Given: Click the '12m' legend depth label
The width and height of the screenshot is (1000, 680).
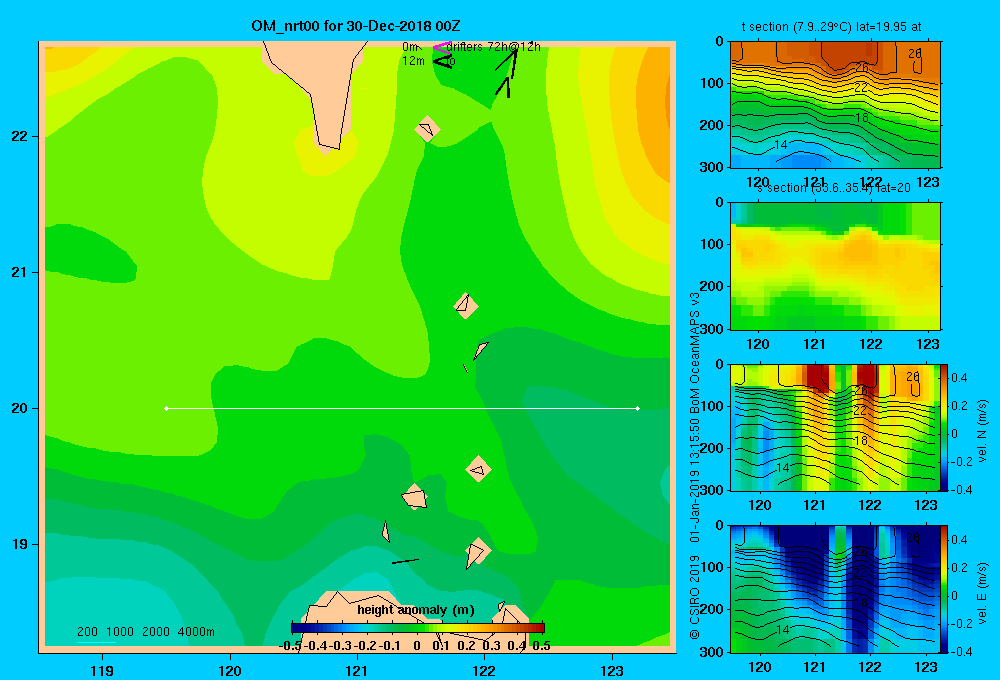Looking at the screenshot, I should tap(413, 61).
